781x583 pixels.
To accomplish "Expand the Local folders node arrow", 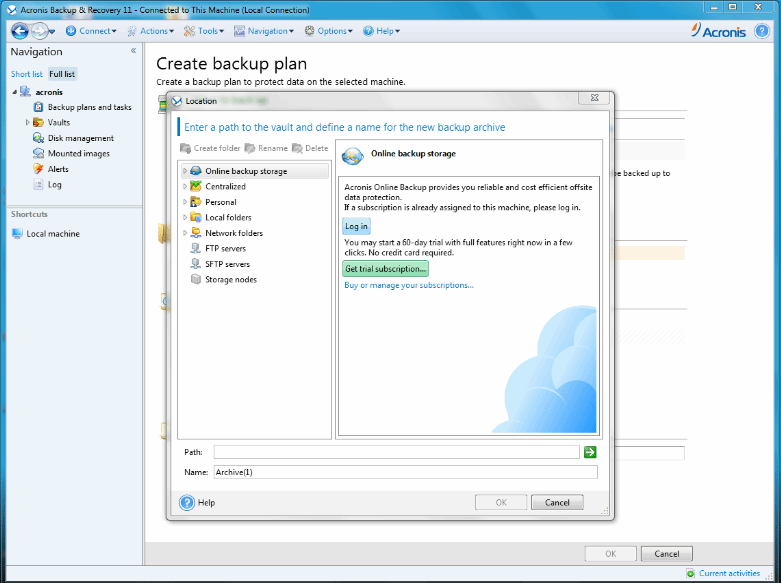I will point(185,217).
